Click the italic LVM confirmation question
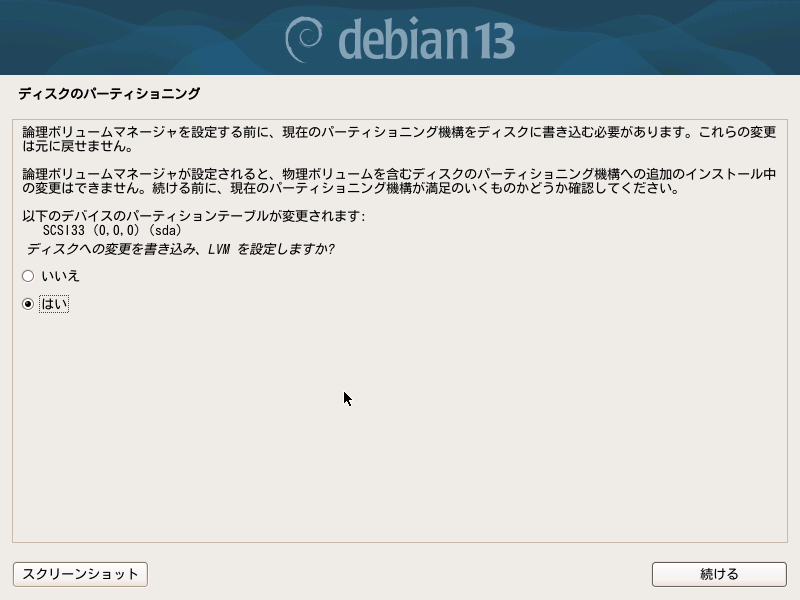The width and height of the screenshot is (800, 600). coord(181,249)
